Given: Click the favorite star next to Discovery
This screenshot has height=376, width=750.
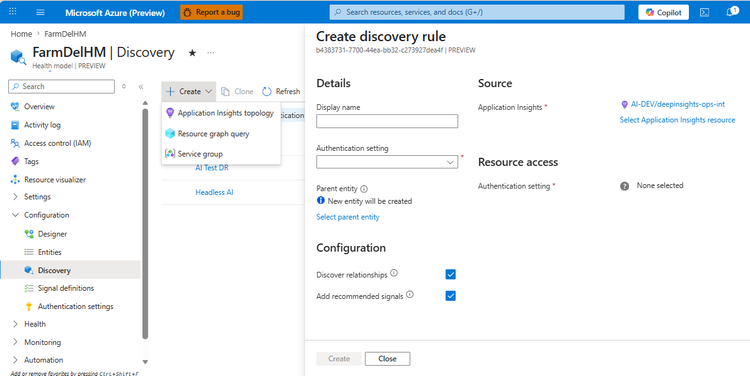Looking at the screenshot, I should [x=192, y=53].
